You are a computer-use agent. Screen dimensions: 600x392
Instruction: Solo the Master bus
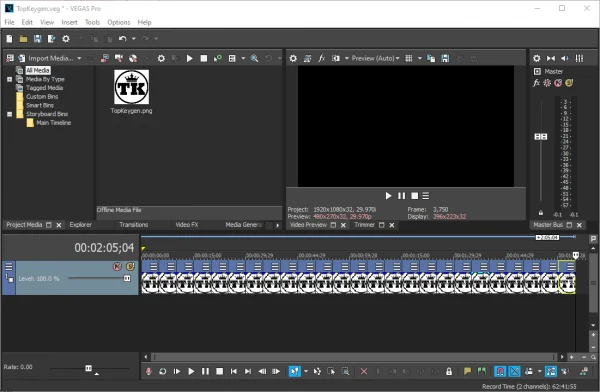point(569,83)
